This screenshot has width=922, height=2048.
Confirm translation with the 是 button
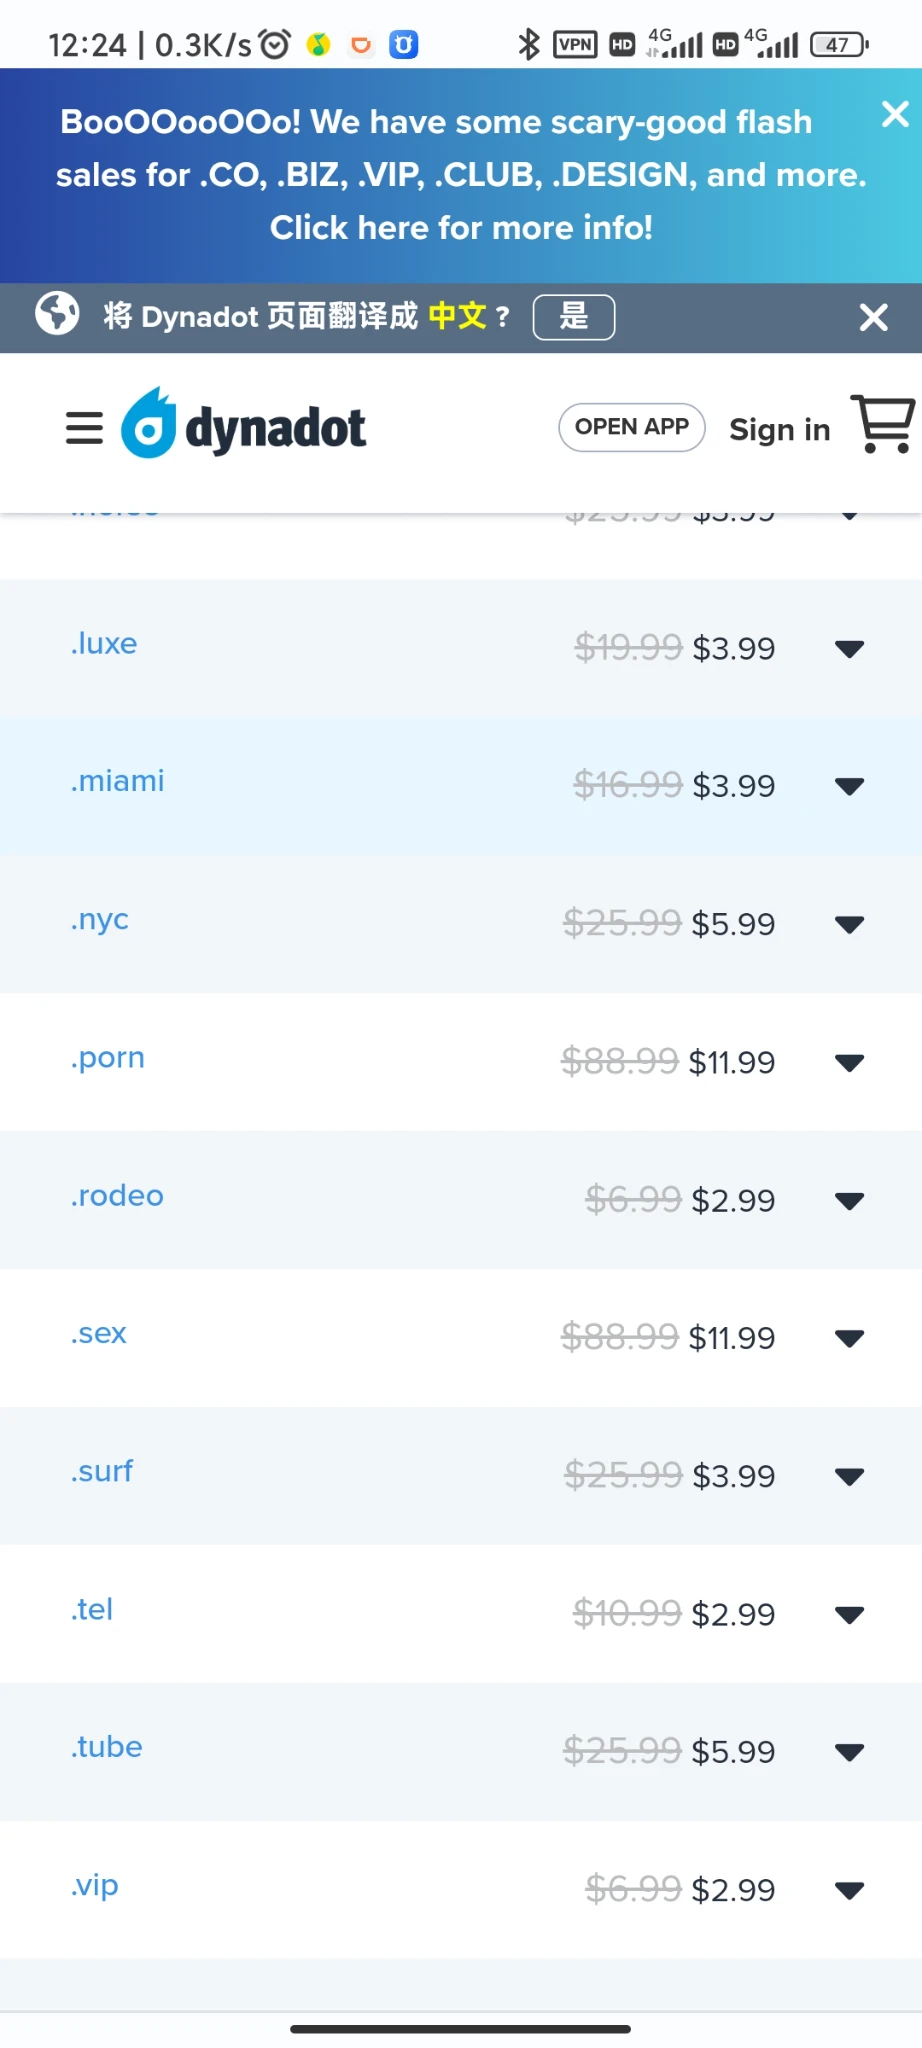click(x=573, y=317)
